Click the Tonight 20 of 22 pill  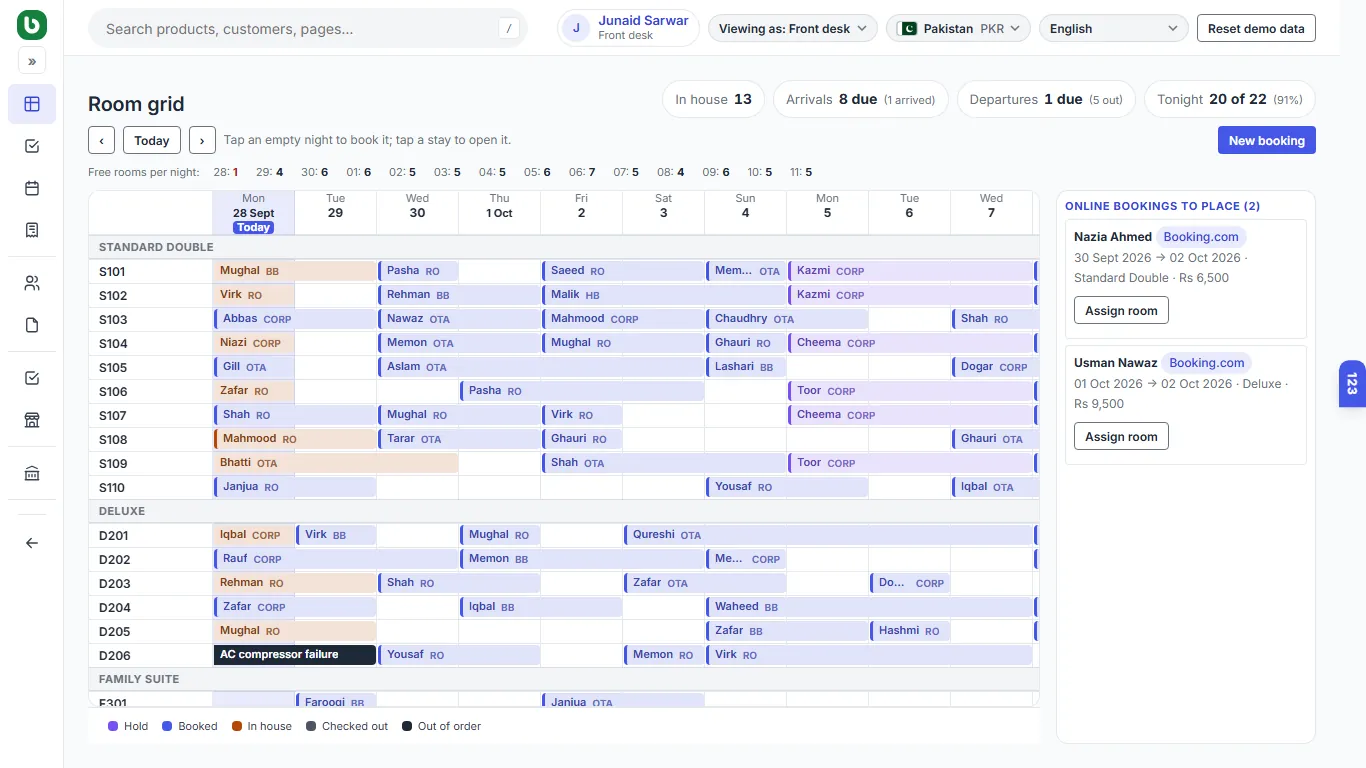tap(1230, 99)
